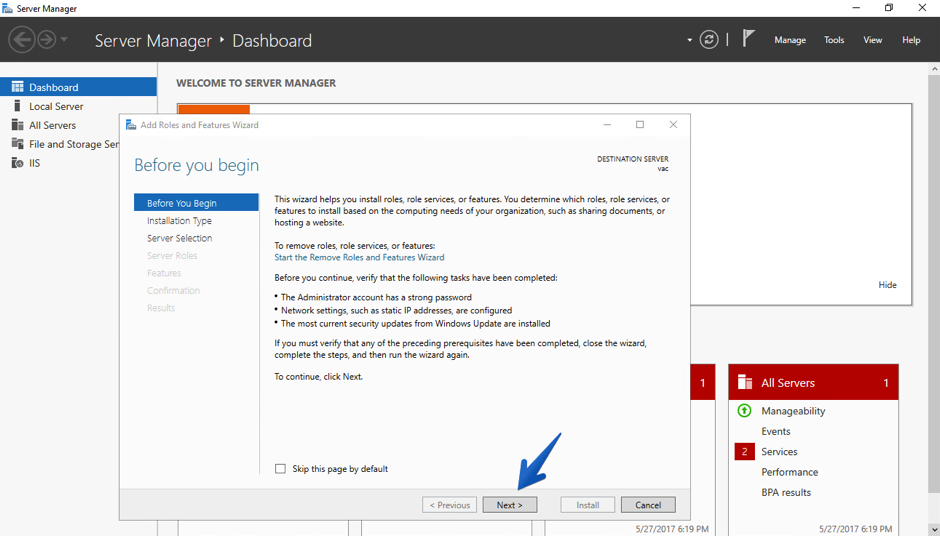Open the View menu
The height and width of the screenshot is (536, 940).
coord(872,40)
